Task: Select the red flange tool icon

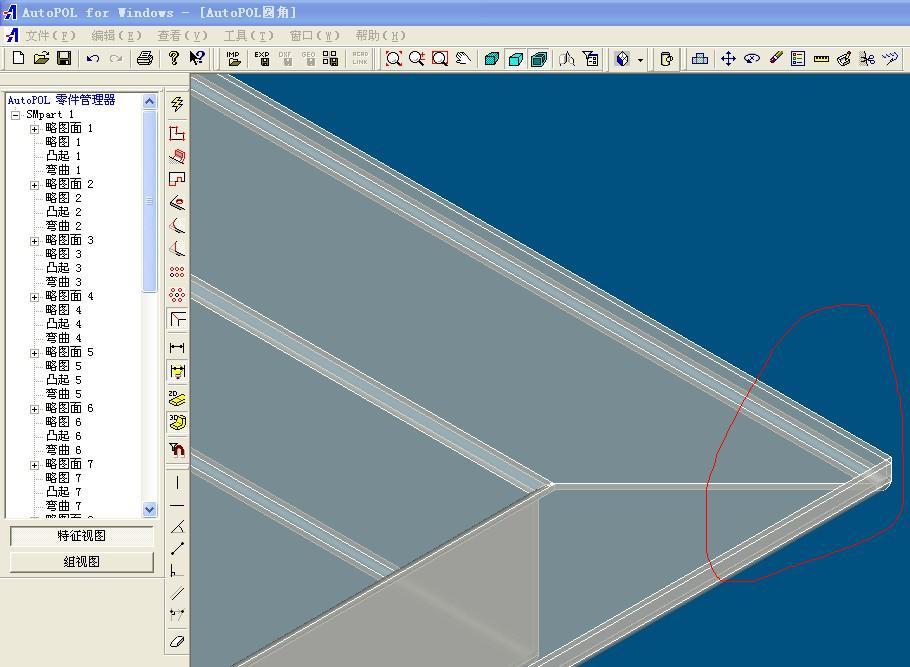Action: coord(177,156)
